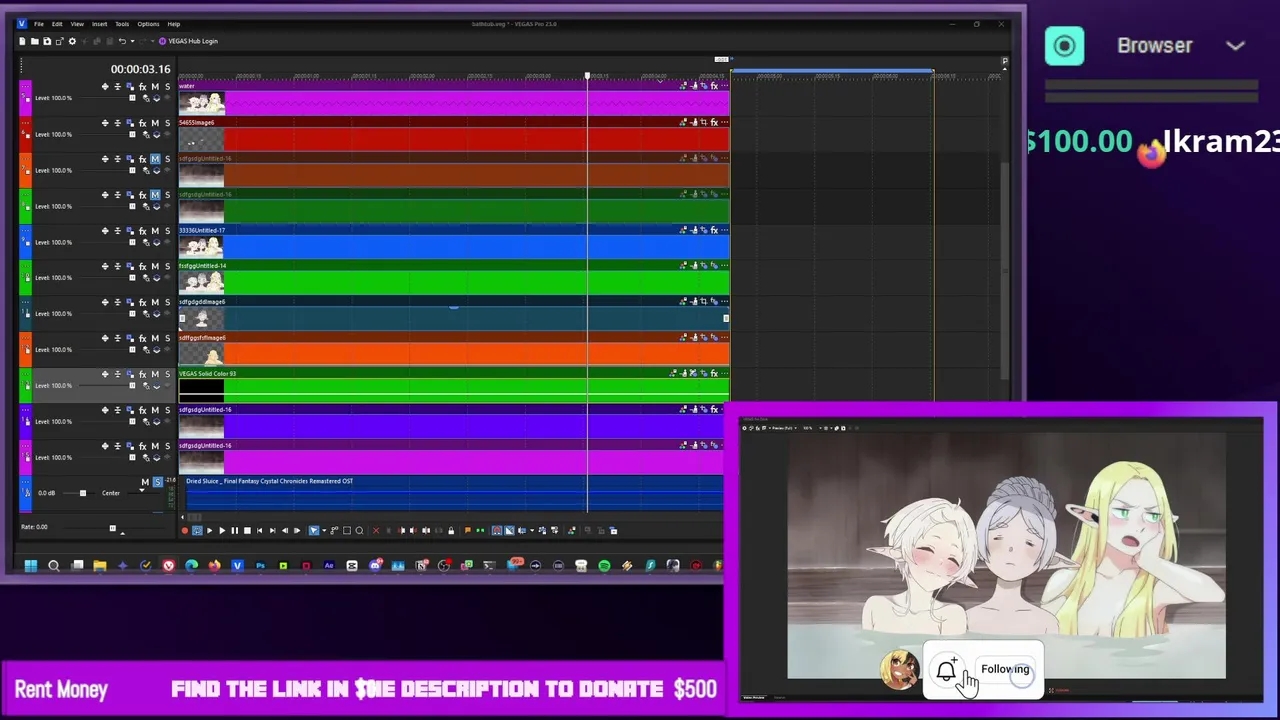Viewport: 1280px width, 720px height.
Task: Open the File menu
Action: (39, 24)
